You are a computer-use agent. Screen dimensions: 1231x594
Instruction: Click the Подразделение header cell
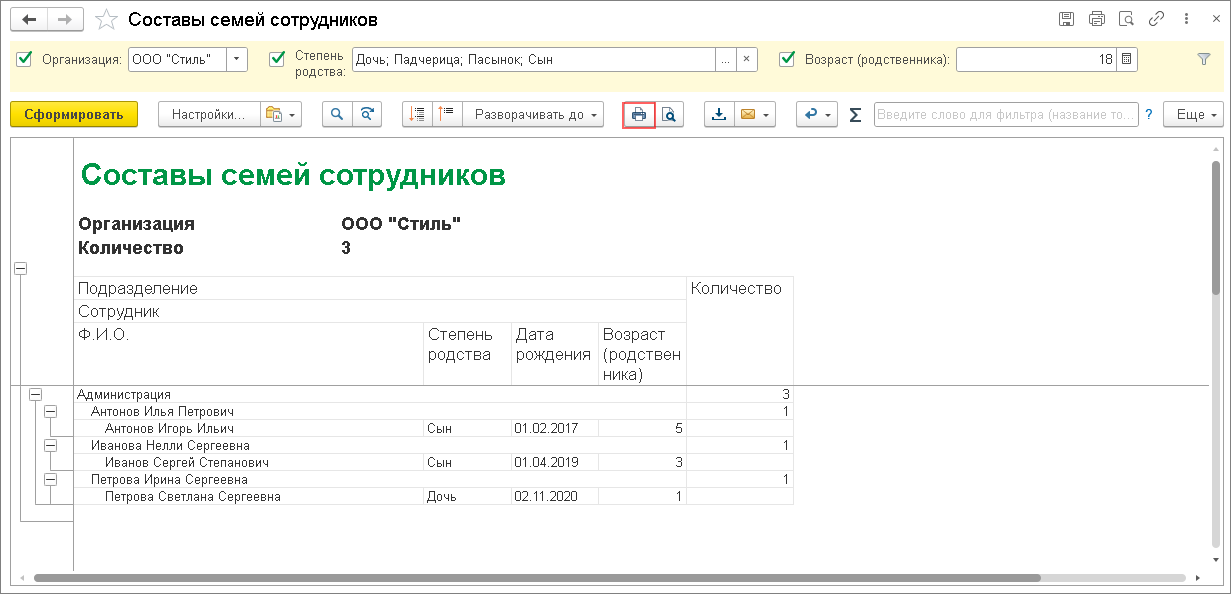380,288
